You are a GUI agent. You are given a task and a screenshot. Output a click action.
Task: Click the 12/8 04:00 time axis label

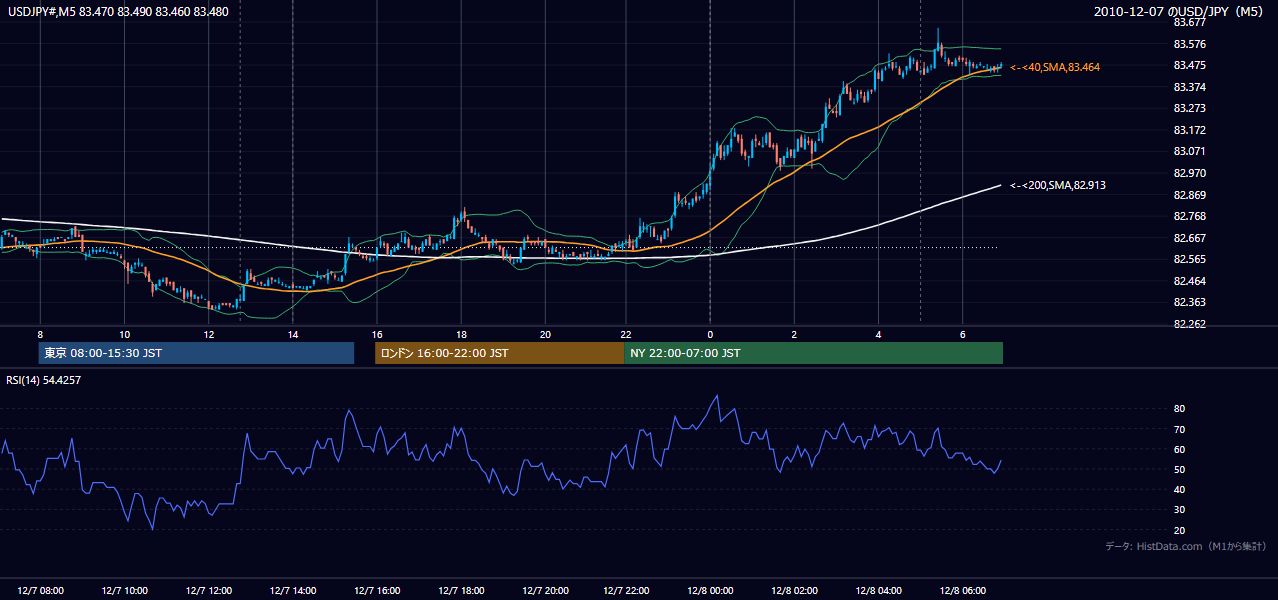(x=879, y=591)
